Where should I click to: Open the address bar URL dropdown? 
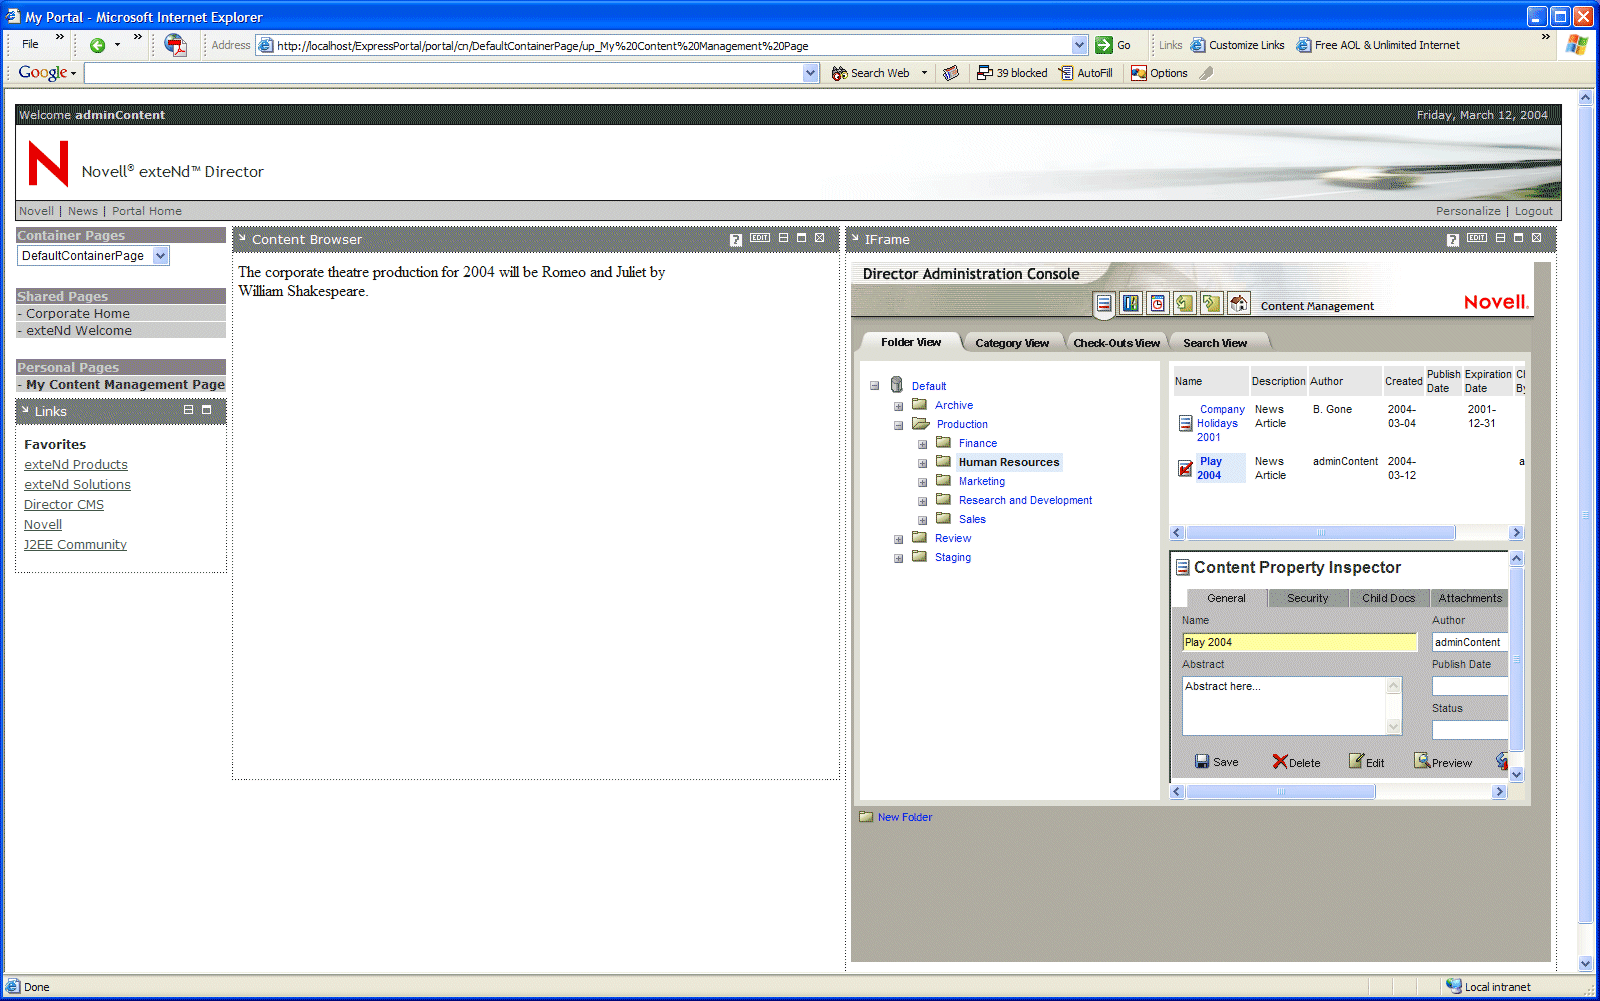pyautogui.click(x=1080, y=45)
